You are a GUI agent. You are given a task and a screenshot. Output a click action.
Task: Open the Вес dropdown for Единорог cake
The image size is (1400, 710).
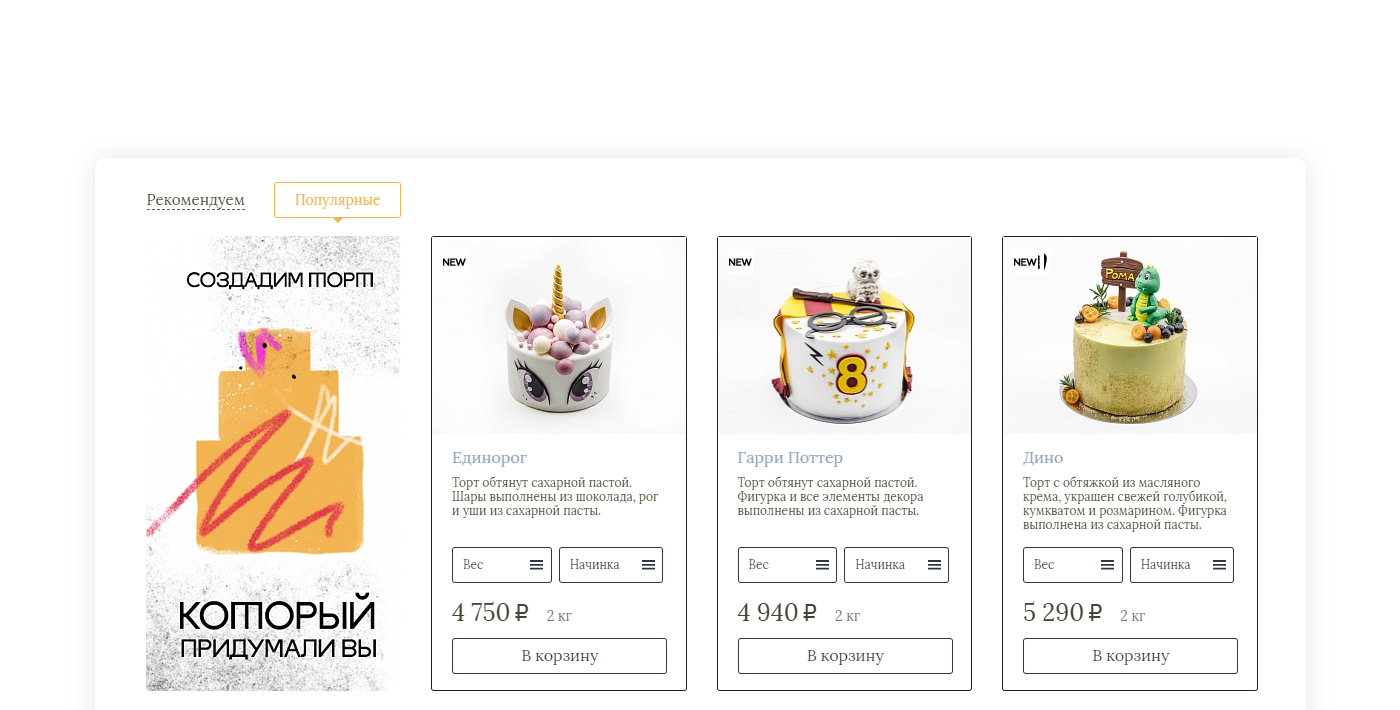click(502, 565)
